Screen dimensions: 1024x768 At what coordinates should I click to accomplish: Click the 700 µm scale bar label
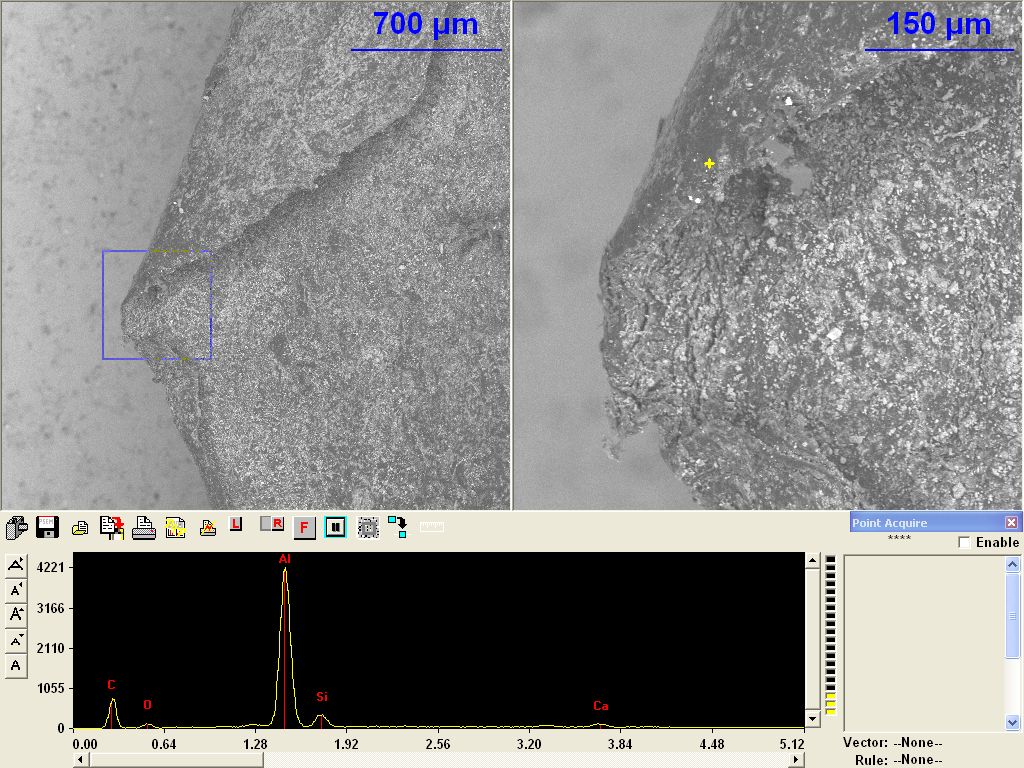click(x=425, y=24)
